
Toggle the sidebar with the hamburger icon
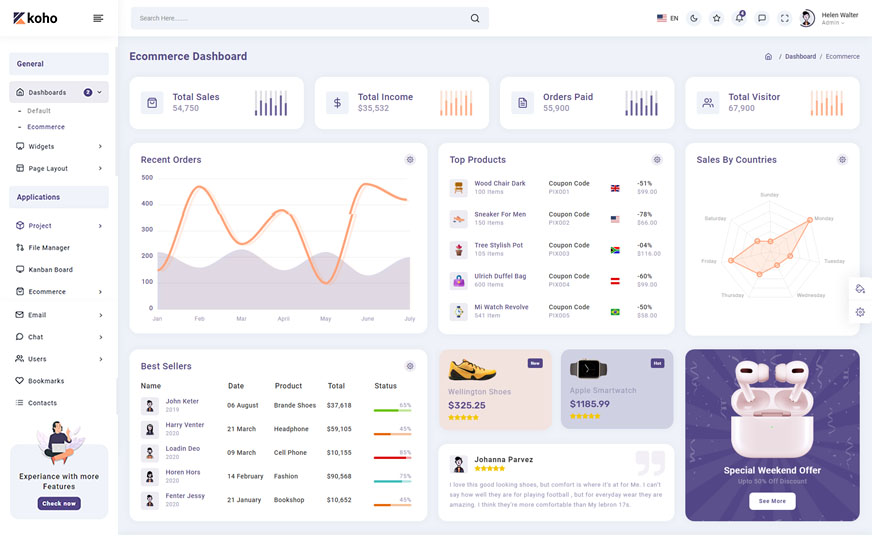click(98, 18)
